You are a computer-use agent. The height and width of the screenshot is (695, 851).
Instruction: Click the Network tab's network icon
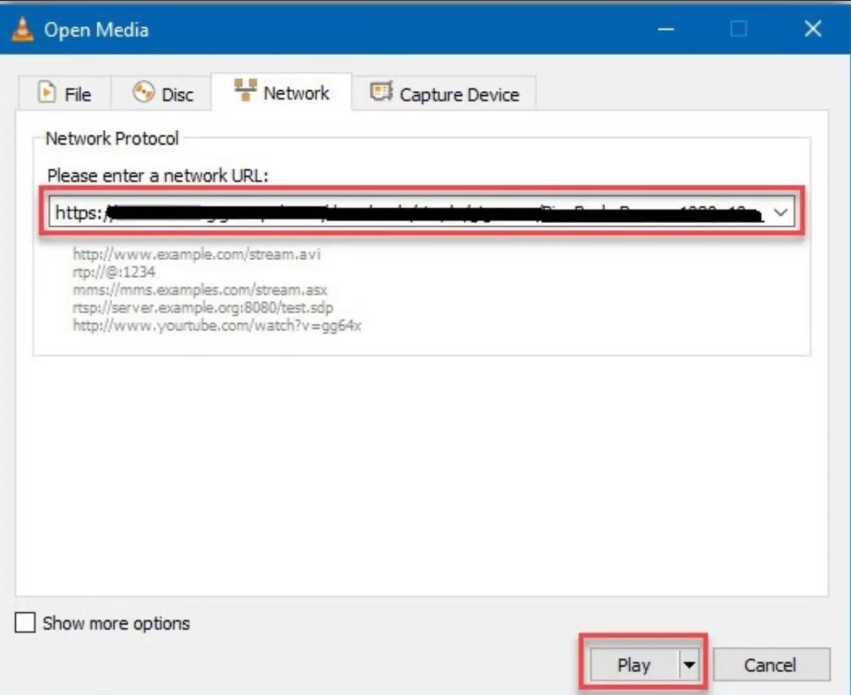[245, 91]
